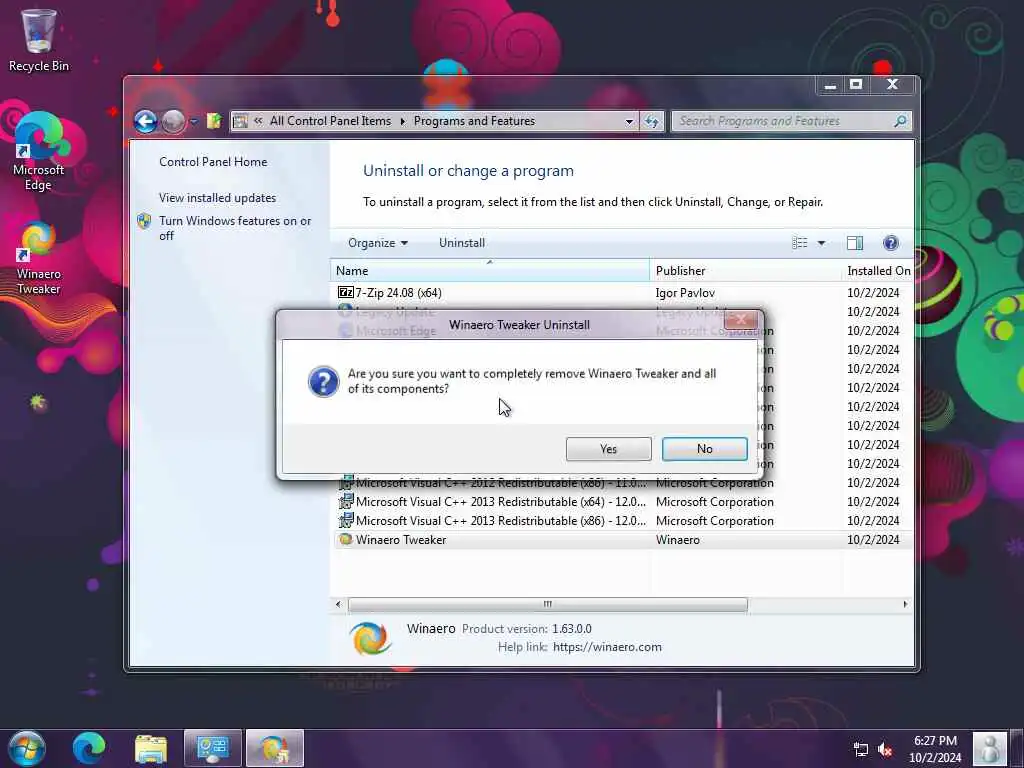
Task: Open Control Panel Home link
Action: (213, 162)
